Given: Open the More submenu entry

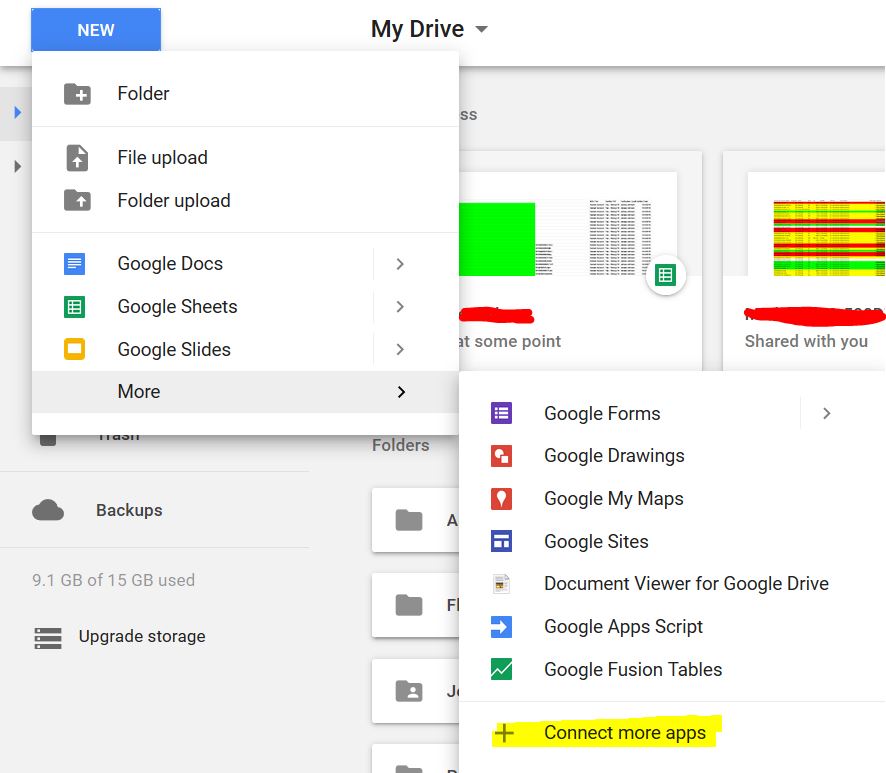Looking at the screenshot, I should pyautogui.click(x=245, y=392).
